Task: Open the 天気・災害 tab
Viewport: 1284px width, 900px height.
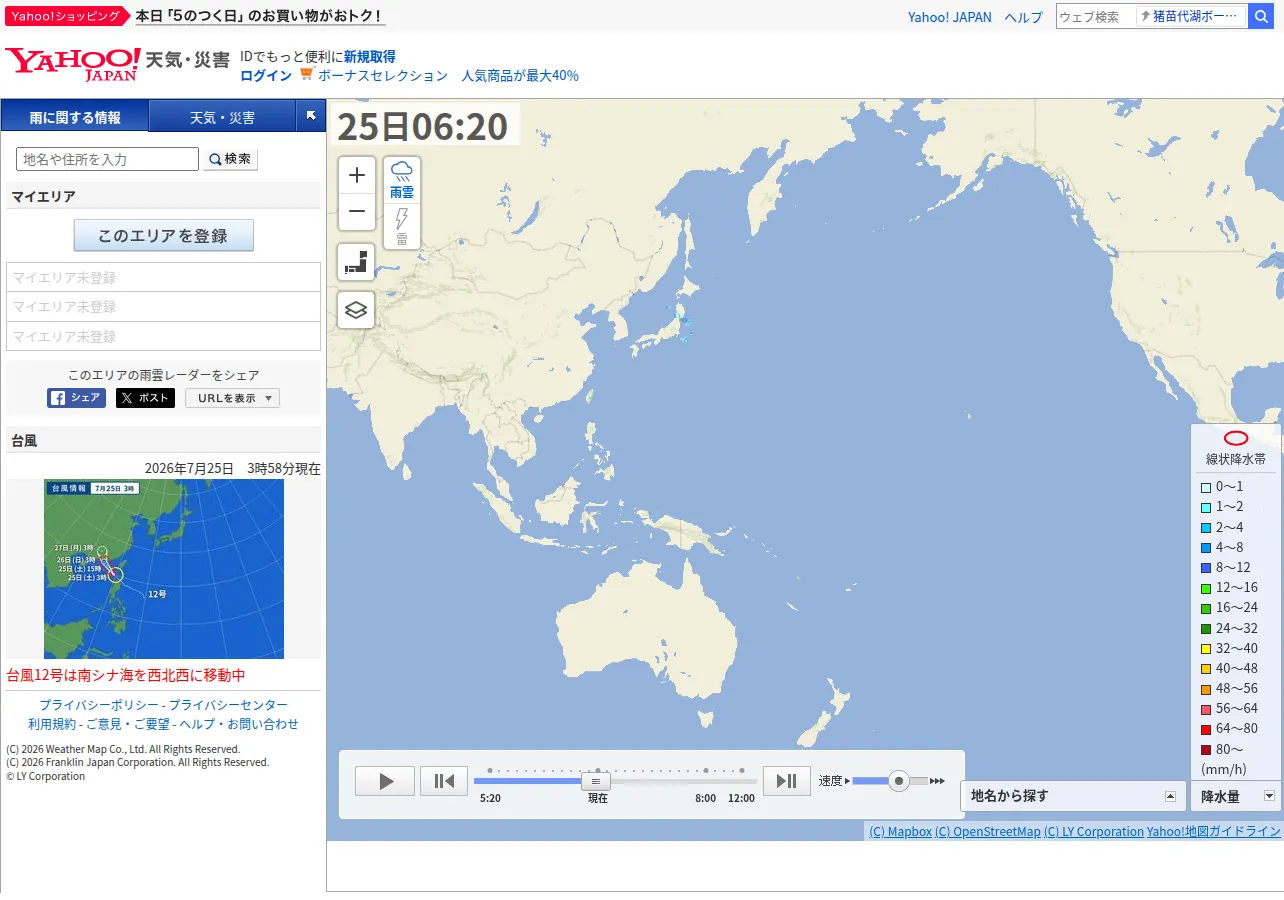Action: 222,117
